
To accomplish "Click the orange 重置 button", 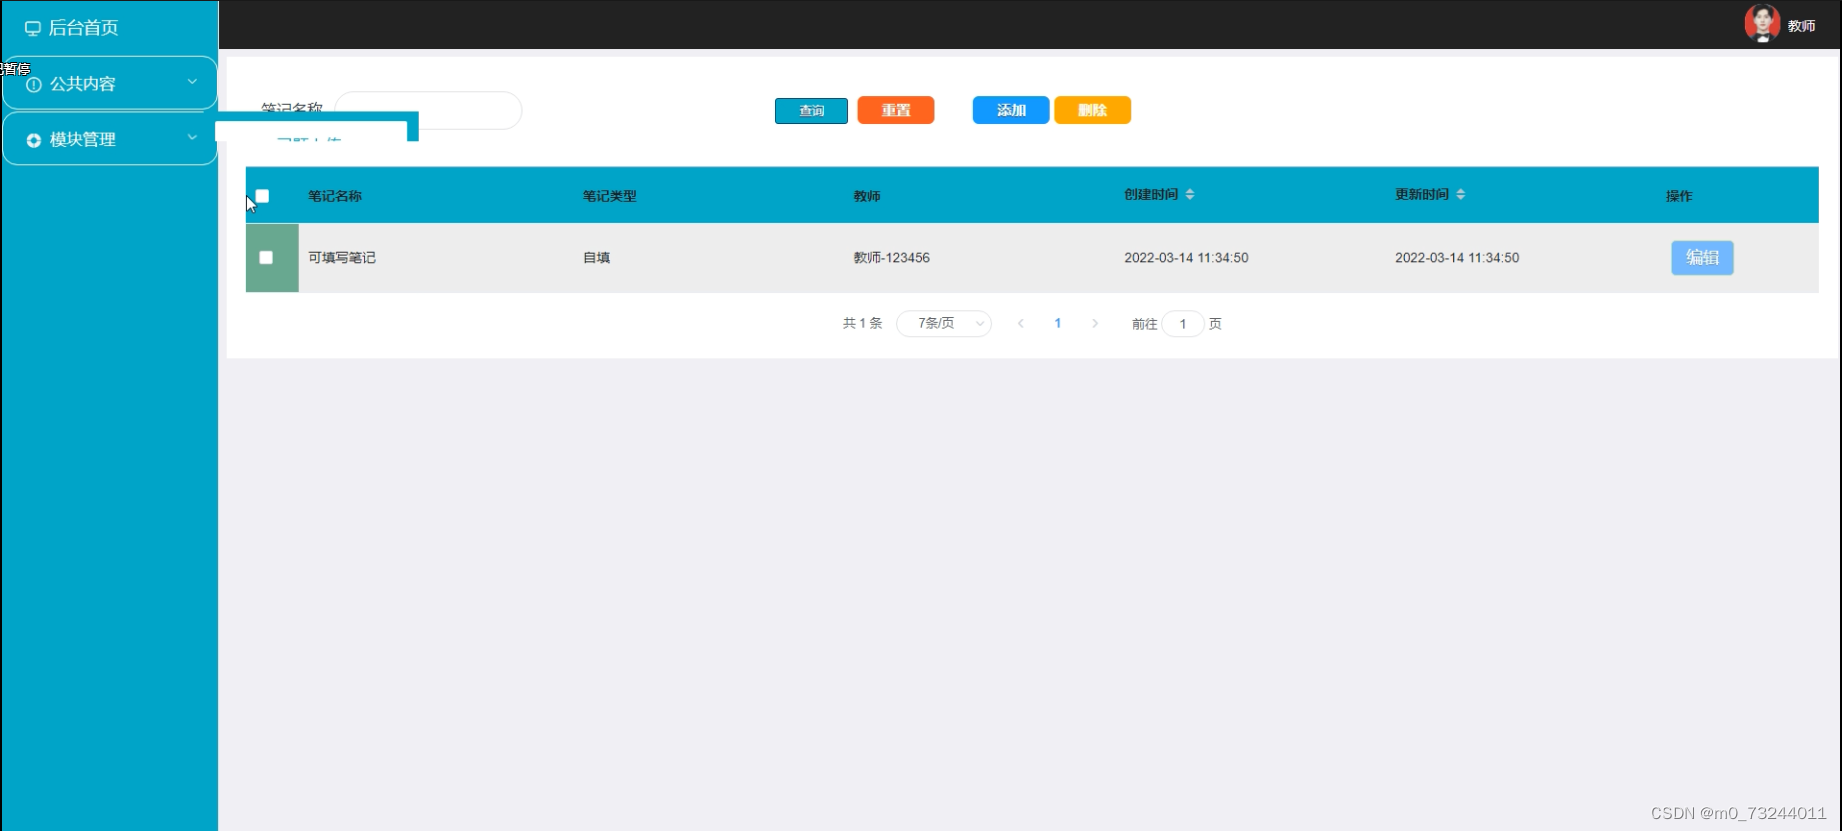I will (x=896, y=110).
